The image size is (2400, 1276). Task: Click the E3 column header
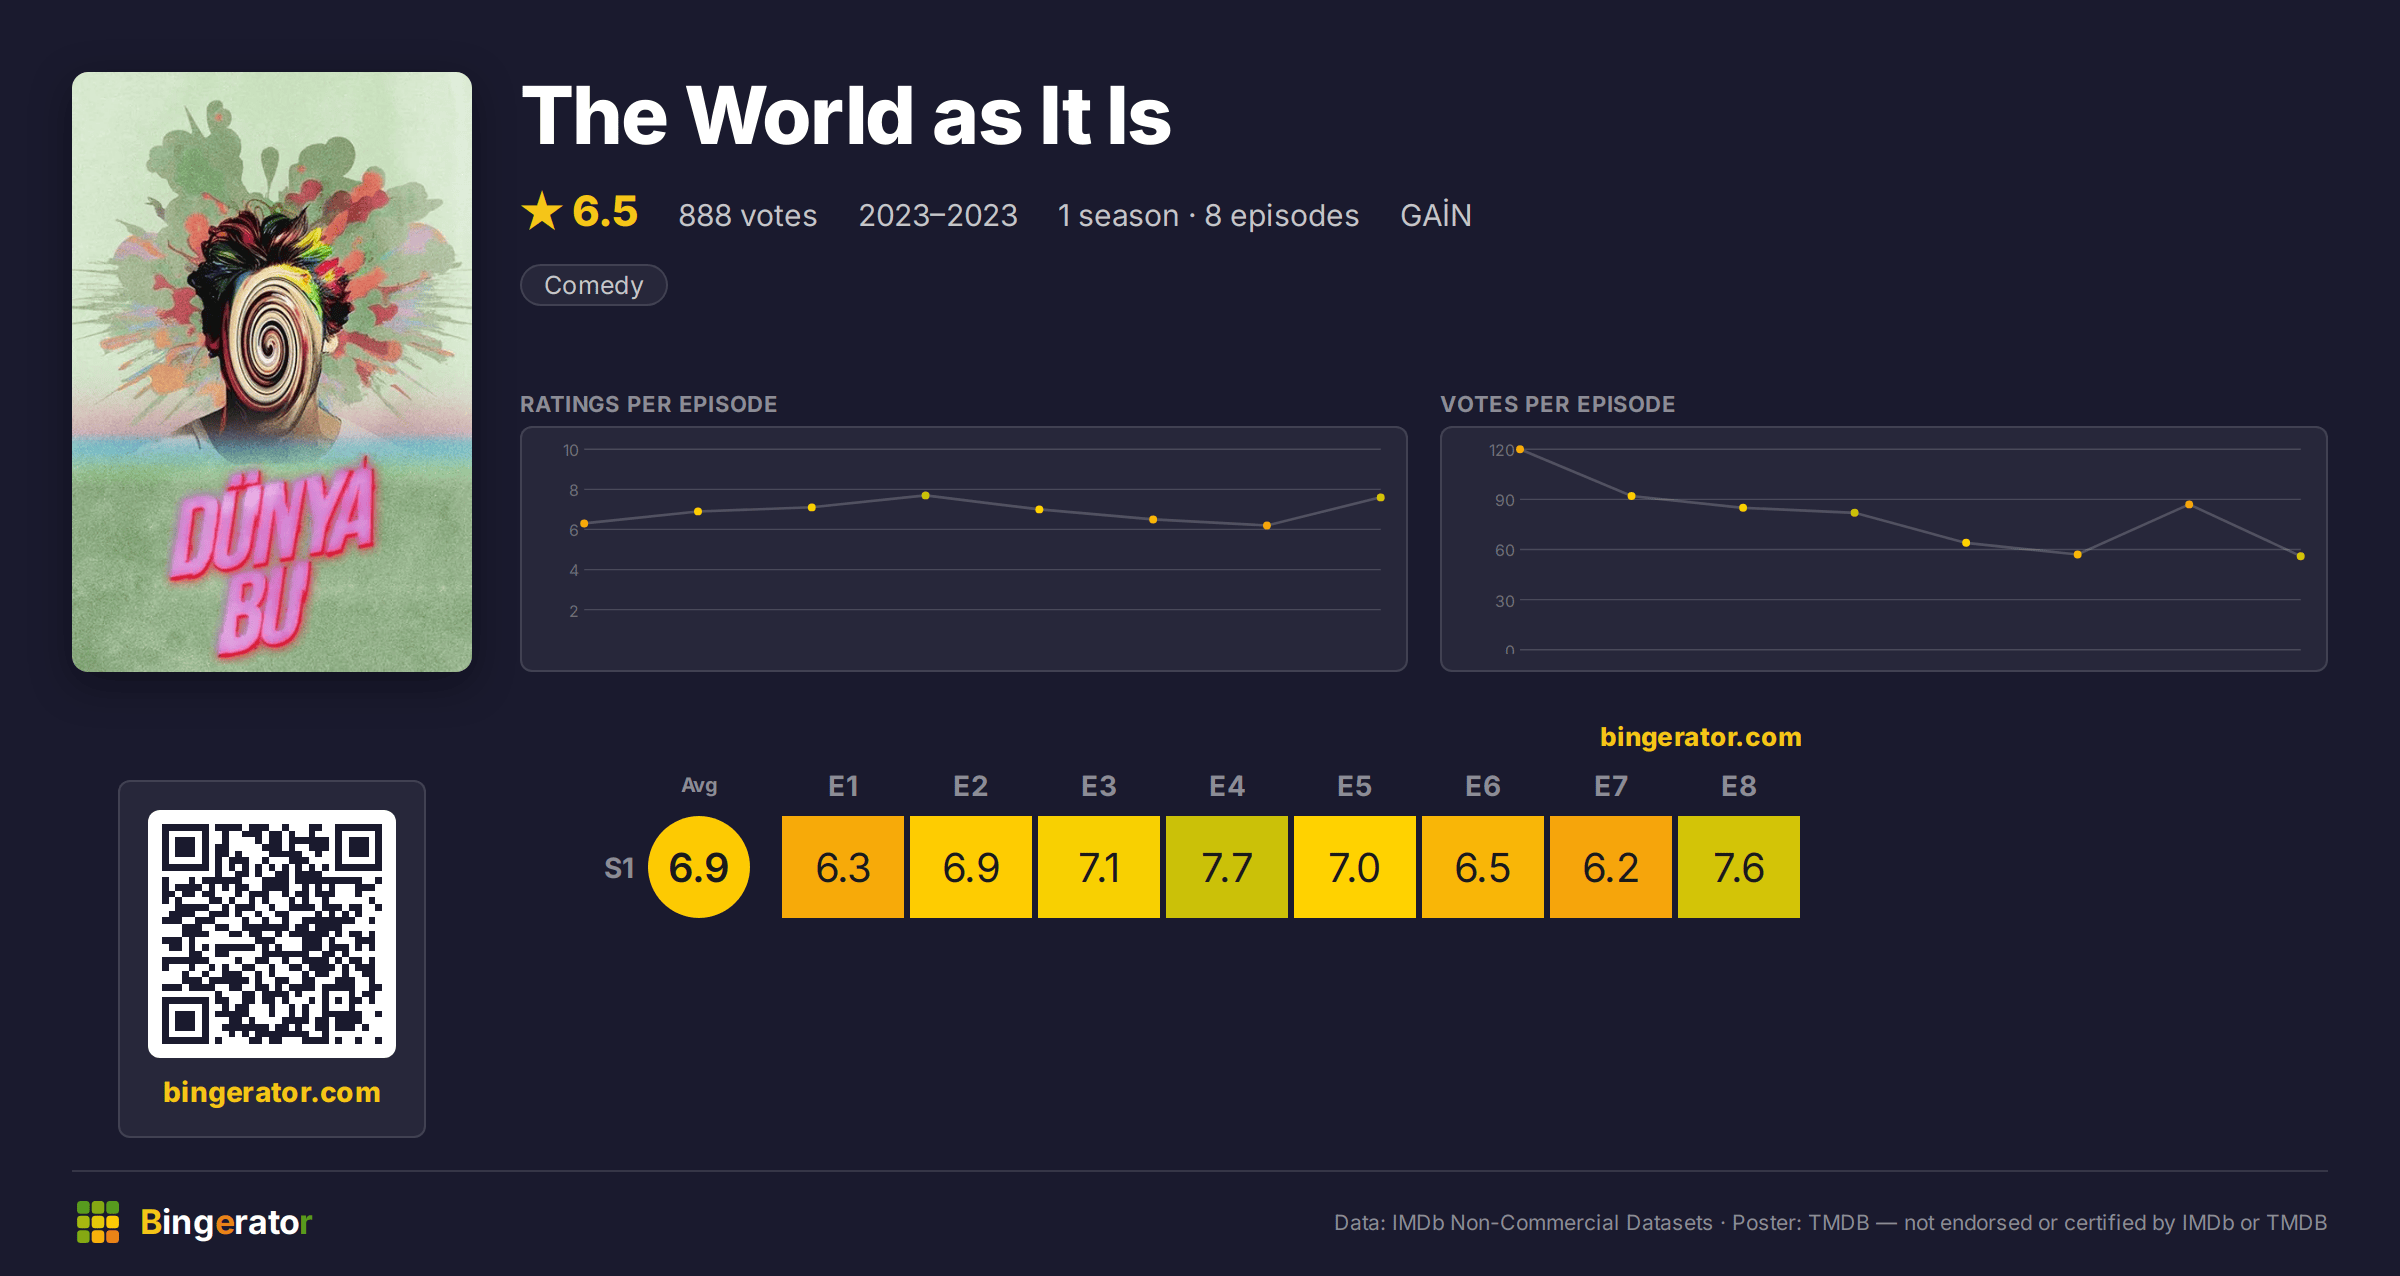1099,786
